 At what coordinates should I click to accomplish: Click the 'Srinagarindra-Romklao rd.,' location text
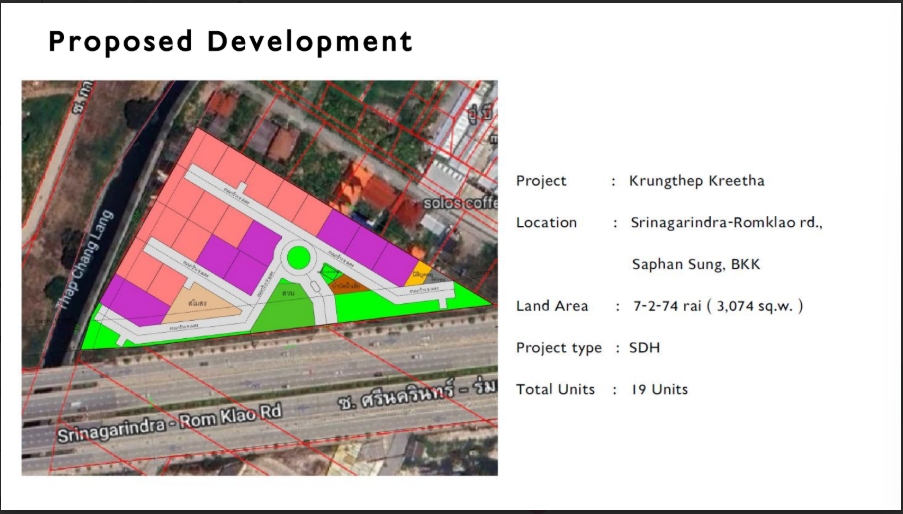pos(725,223)
